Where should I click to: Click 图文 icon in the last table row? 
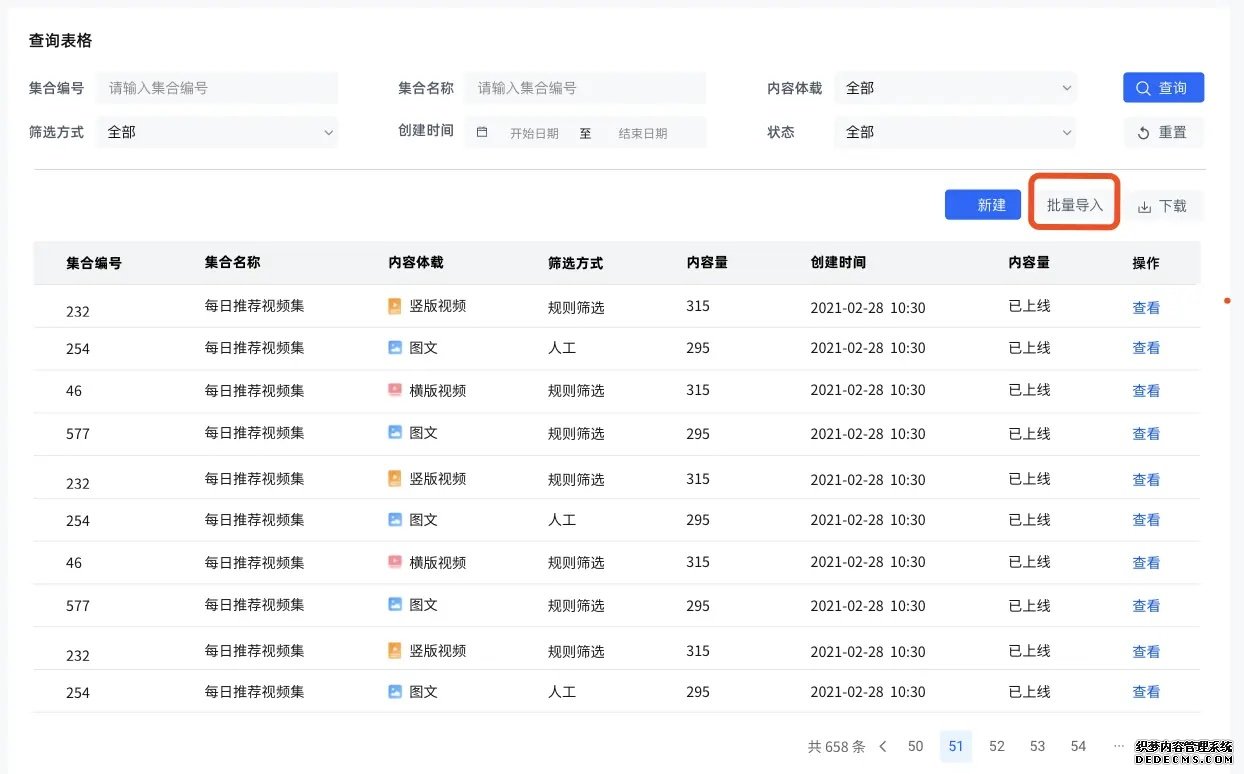tap(395, 691)
